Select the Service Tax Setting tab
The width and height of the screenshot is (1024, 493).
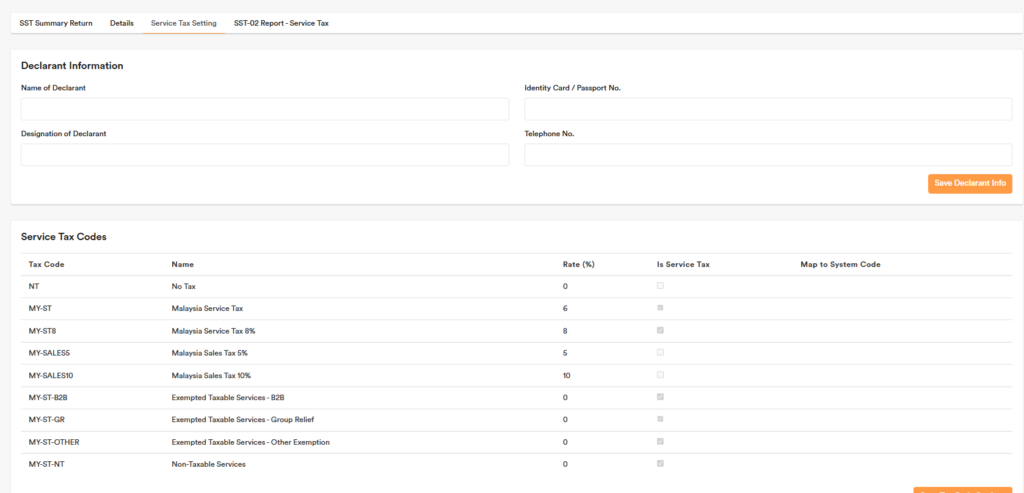click(183, 23)
